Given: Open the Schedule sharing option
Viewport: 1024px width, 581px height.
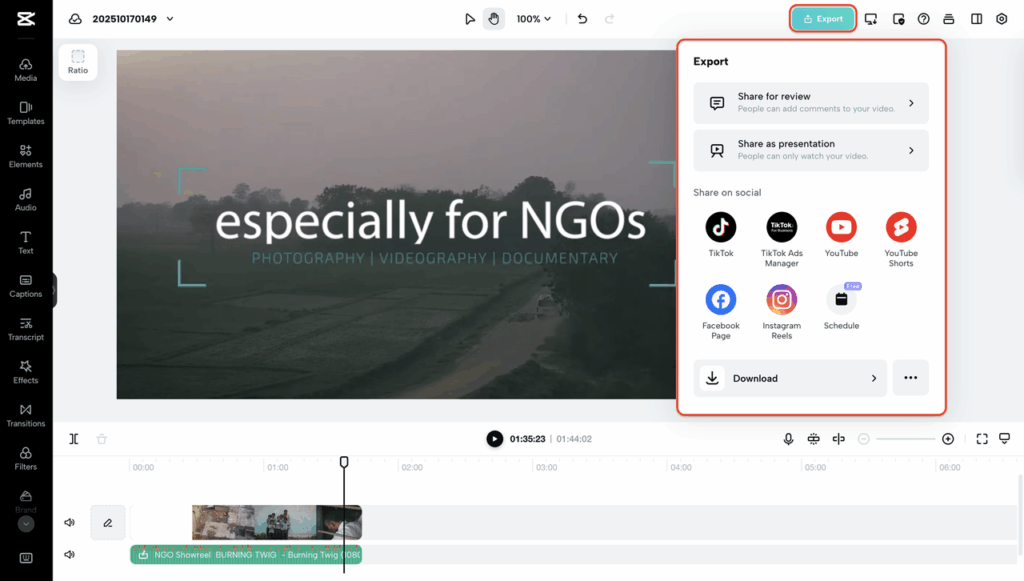Looking at the screenshot, I should coord(841,300).
